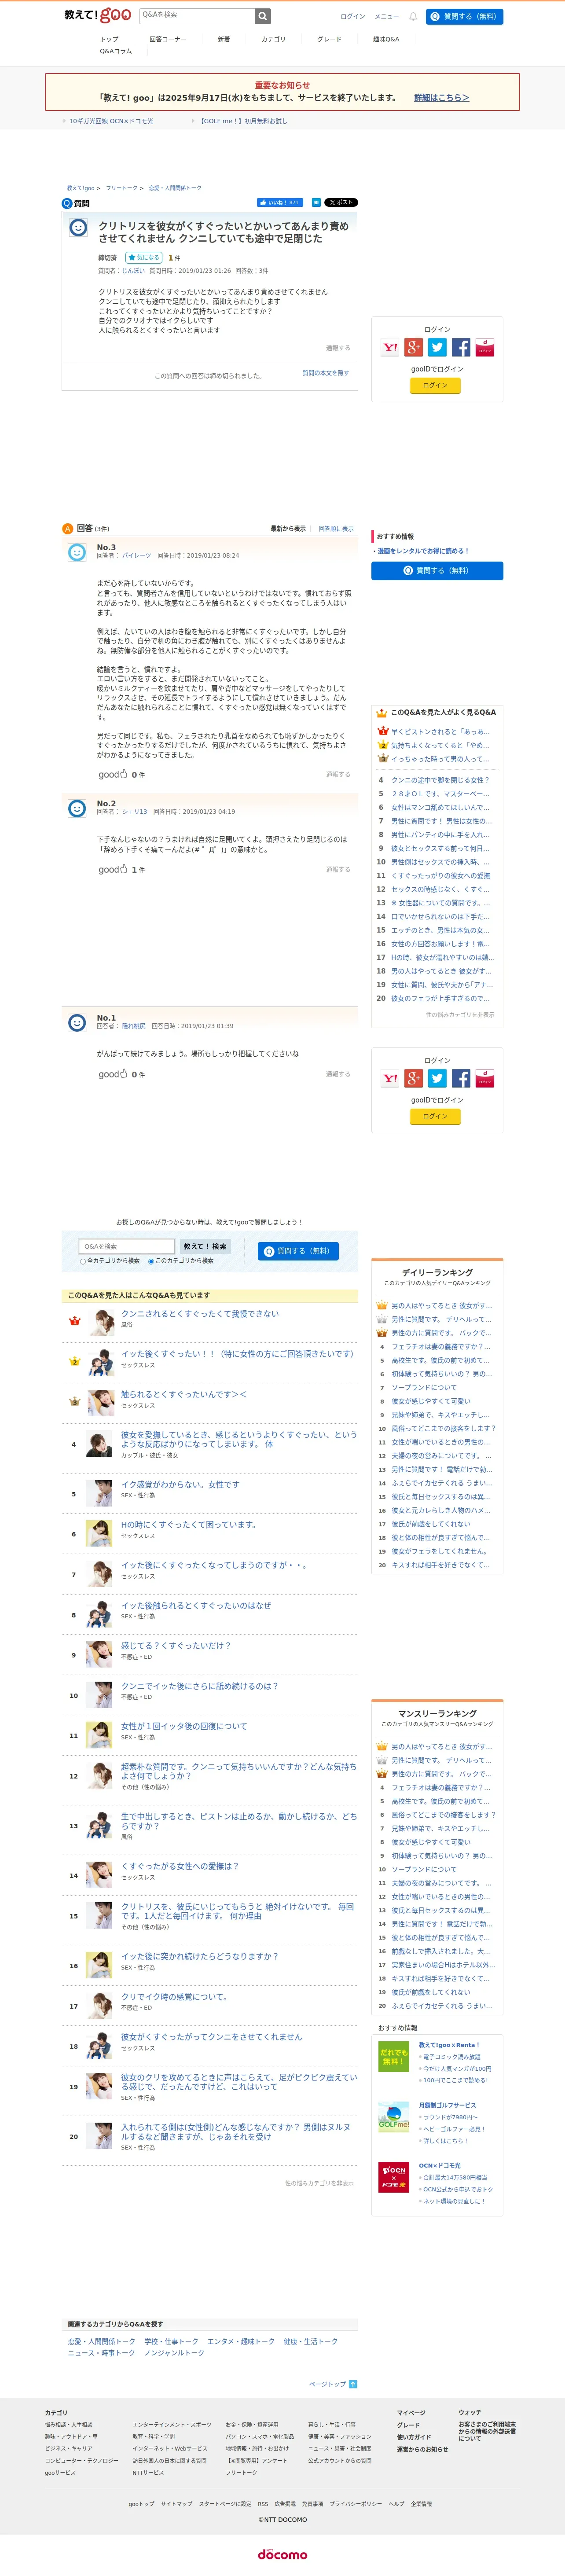Click 恋愛・人間関係トーク breadcrumb link
Image resolution: width=565 pixels, height=2576 pixels.
(x=175, y=188)
